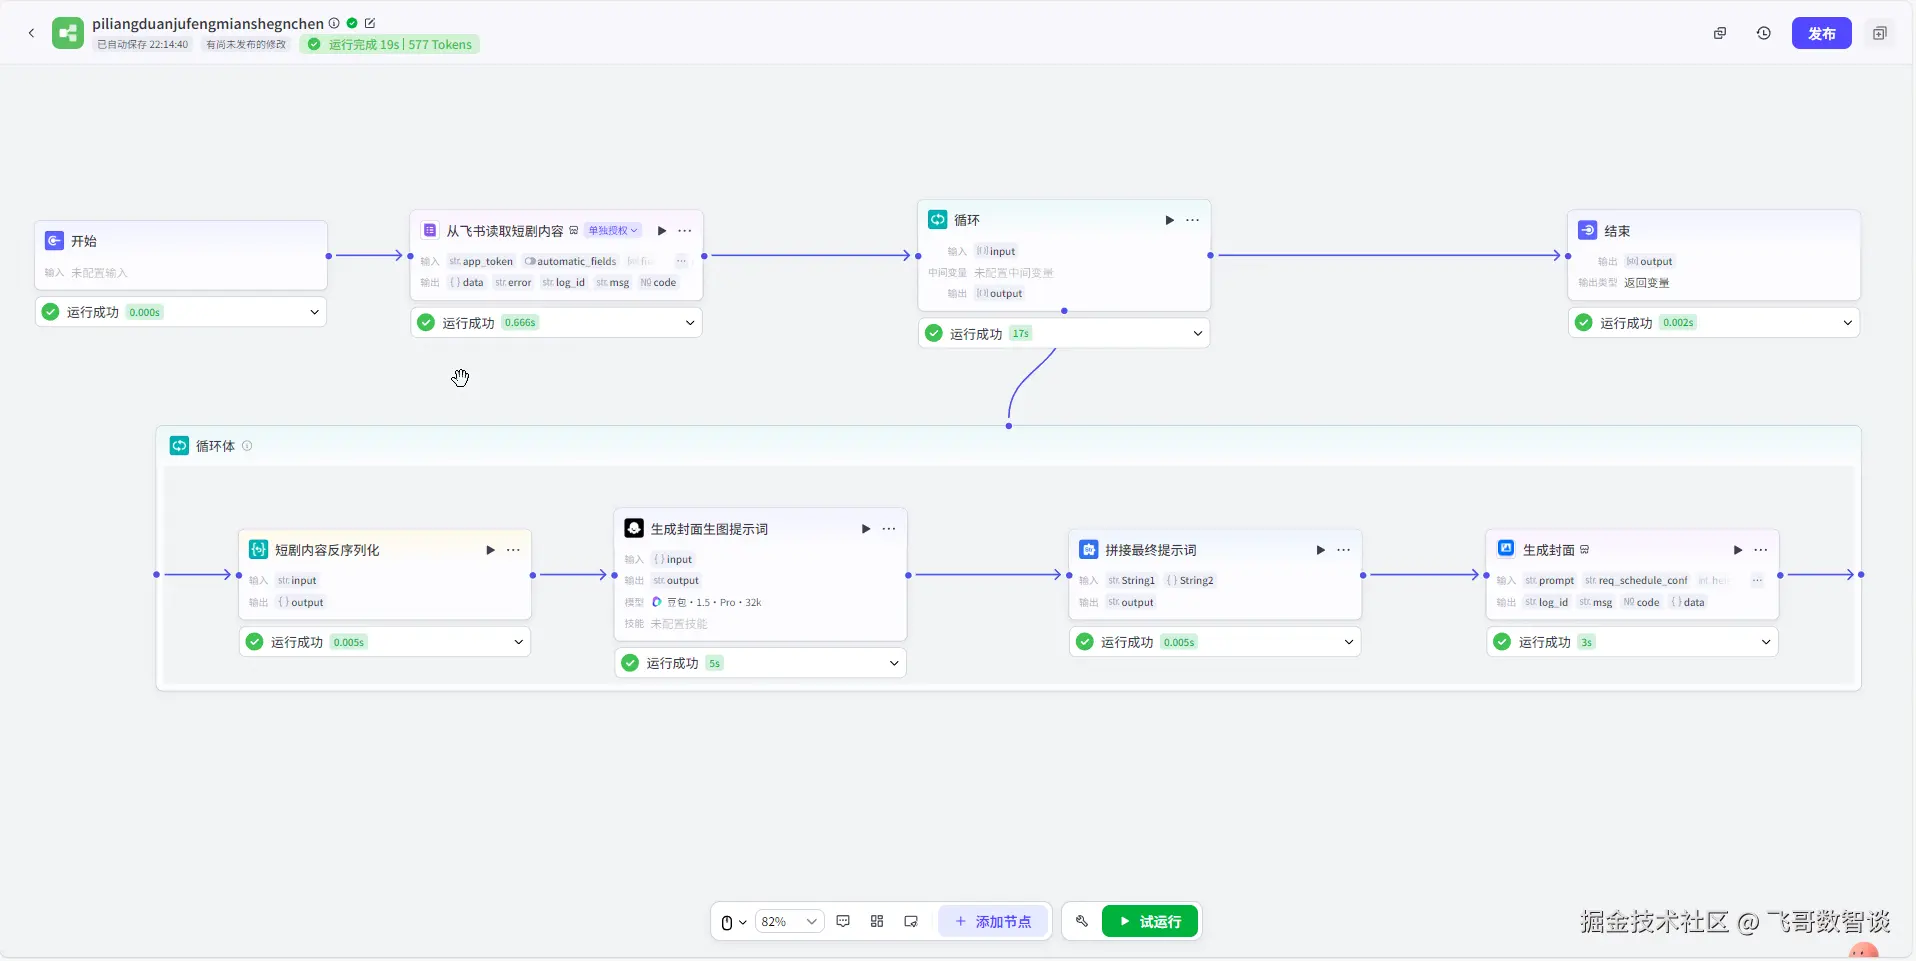Click the output port of the 开始 node
Viewport: 1916px width, 961px height.
click(x=328, y=256)
